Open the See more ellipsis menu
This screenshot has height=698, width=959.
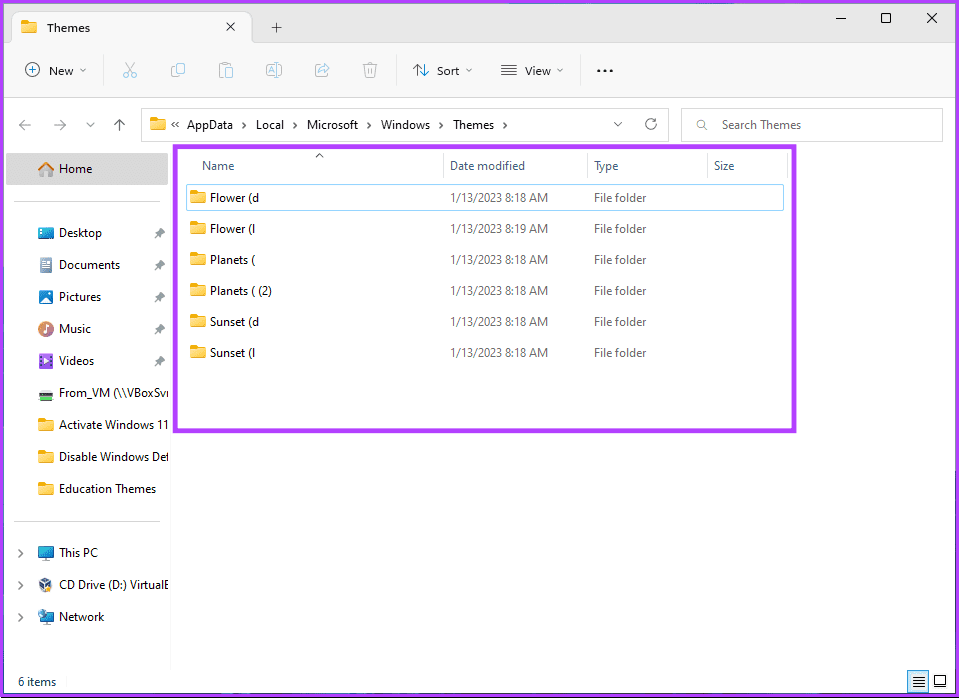coord(605,70)
